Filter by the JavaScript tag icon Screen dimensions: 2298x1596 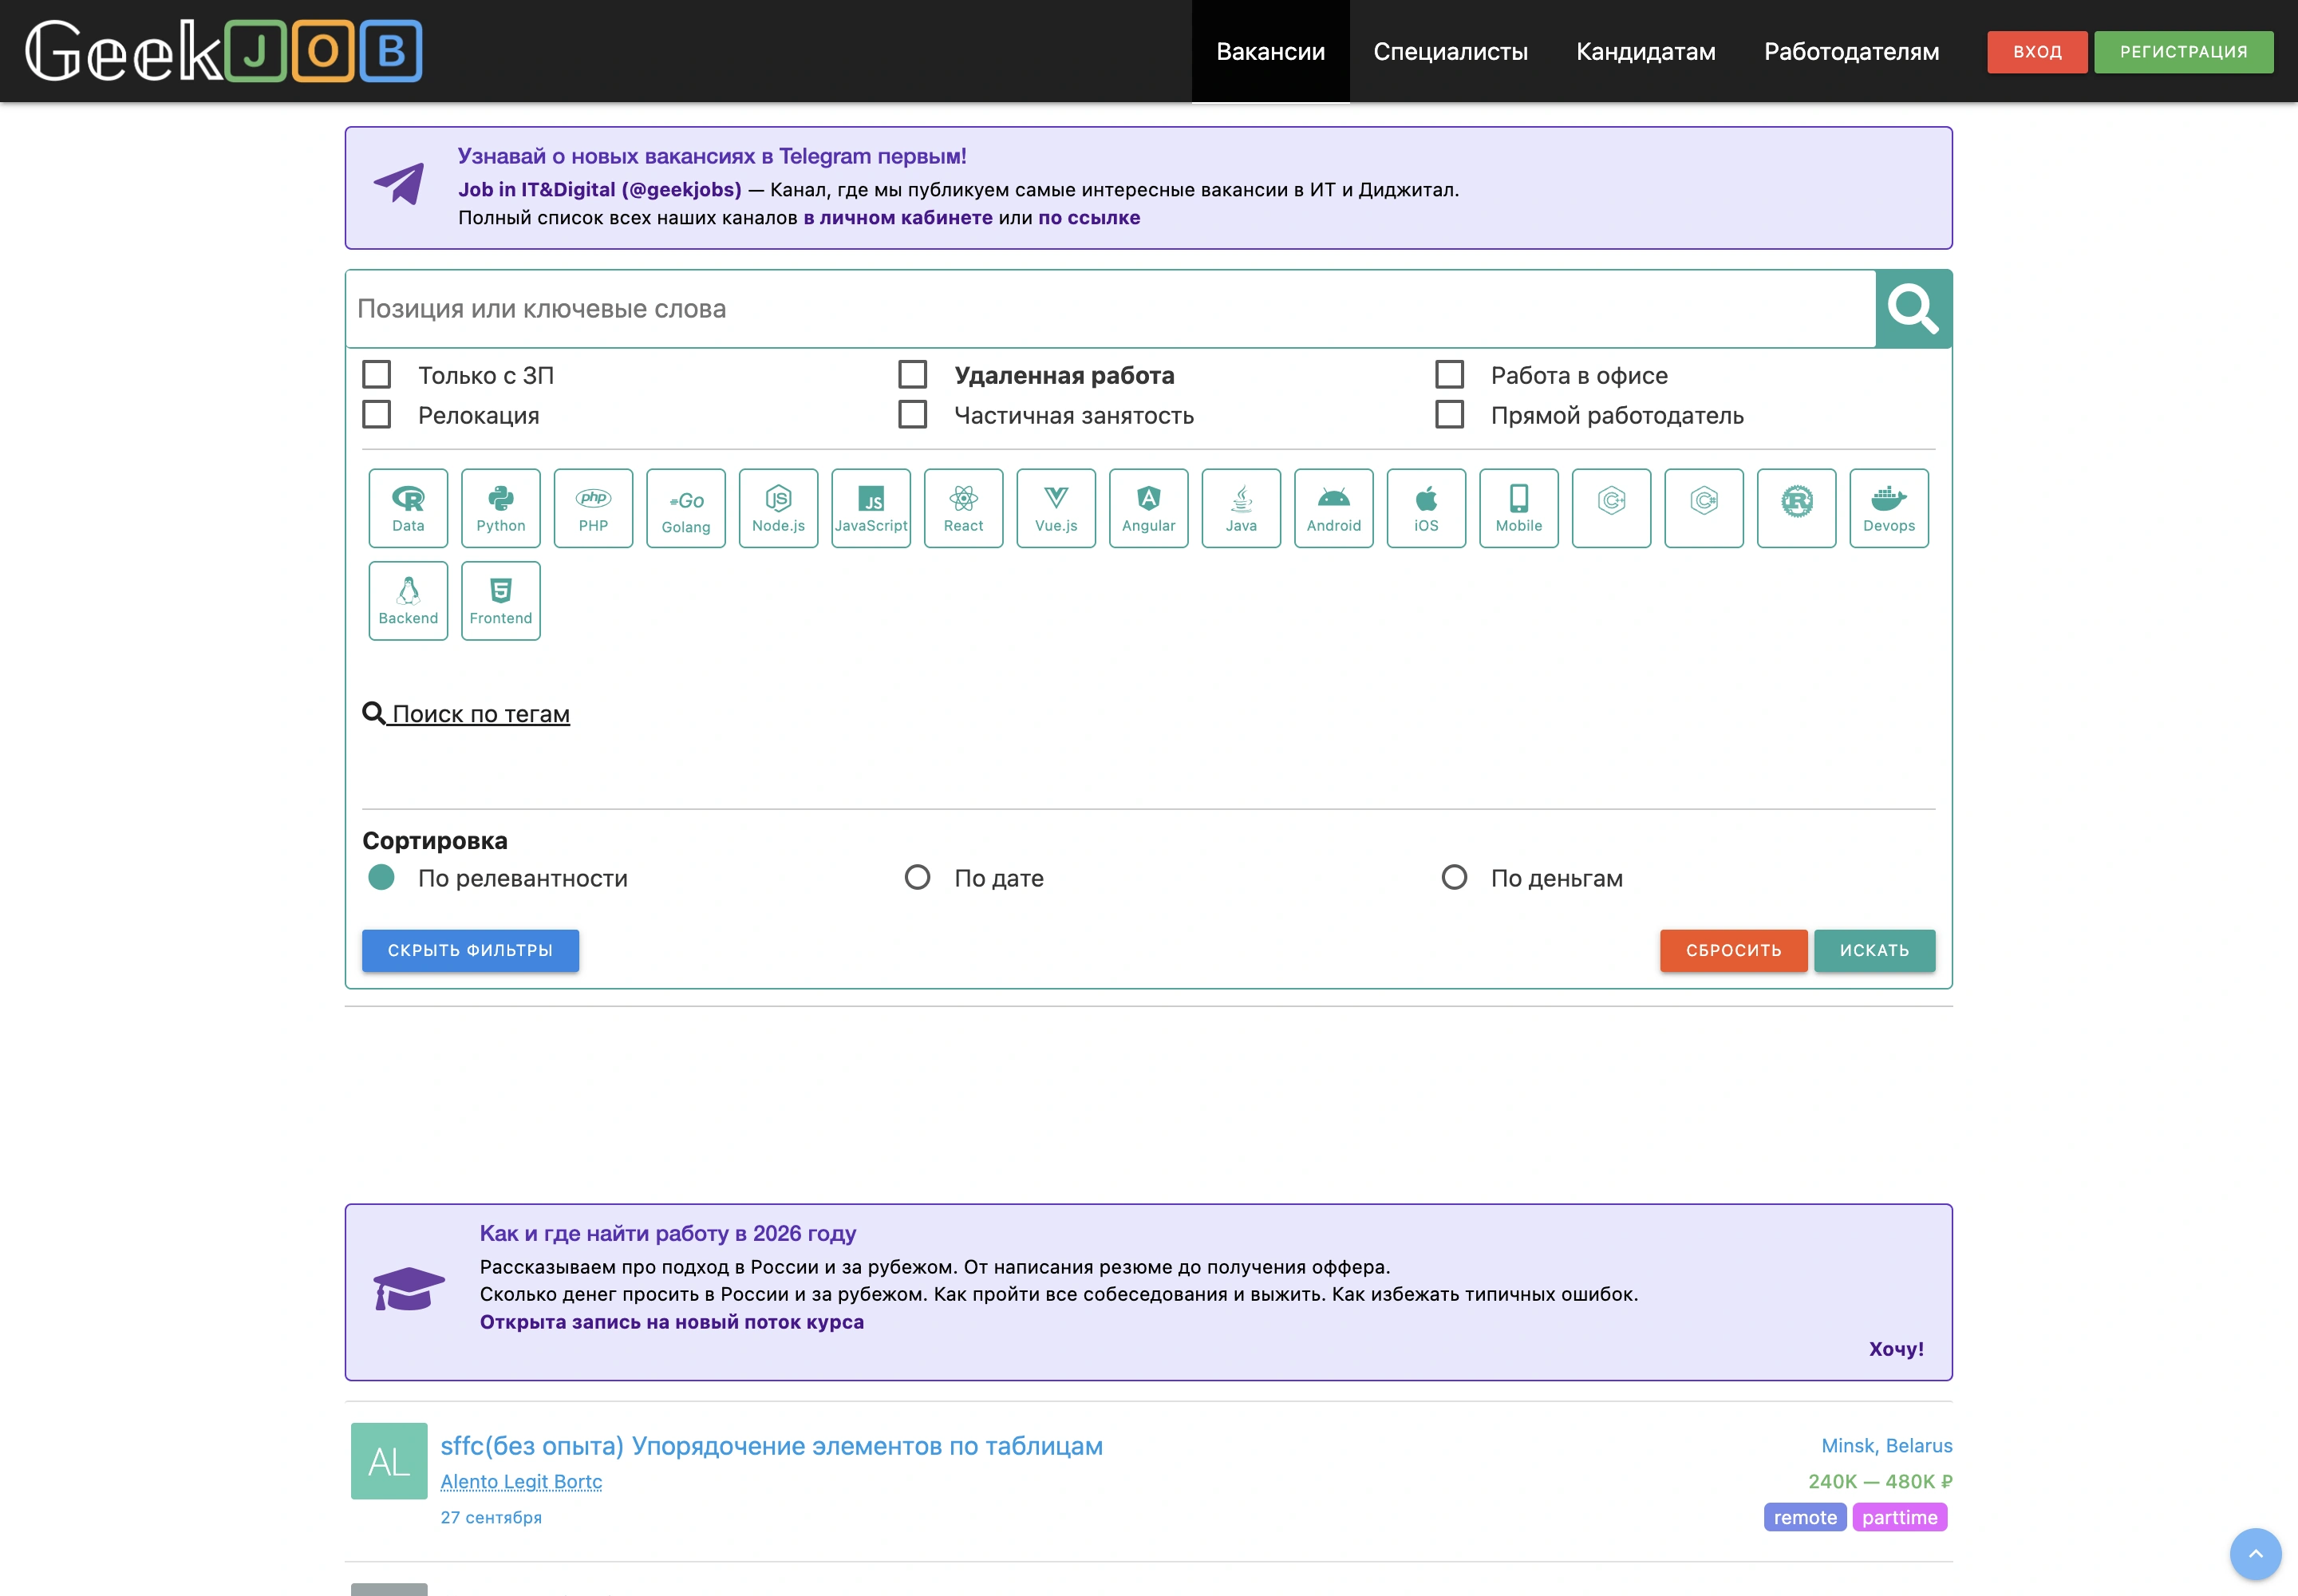871,508
